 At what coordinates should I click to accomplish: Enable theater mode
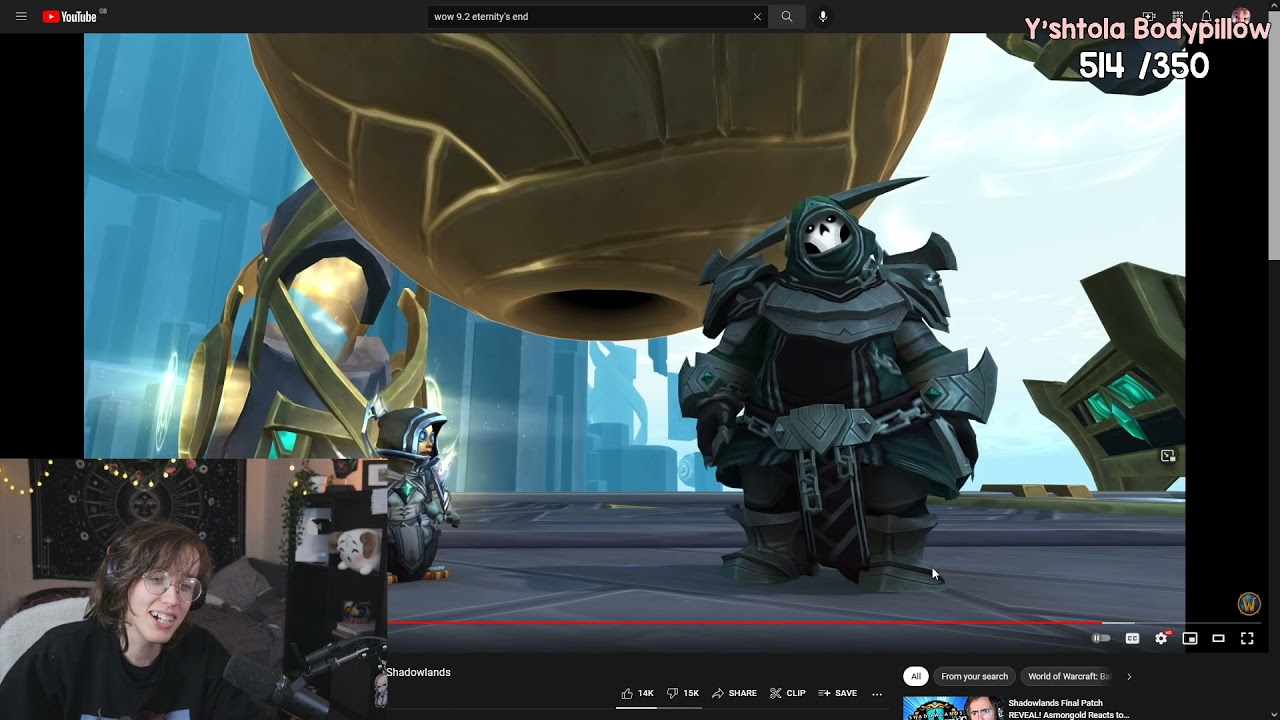1218,638
